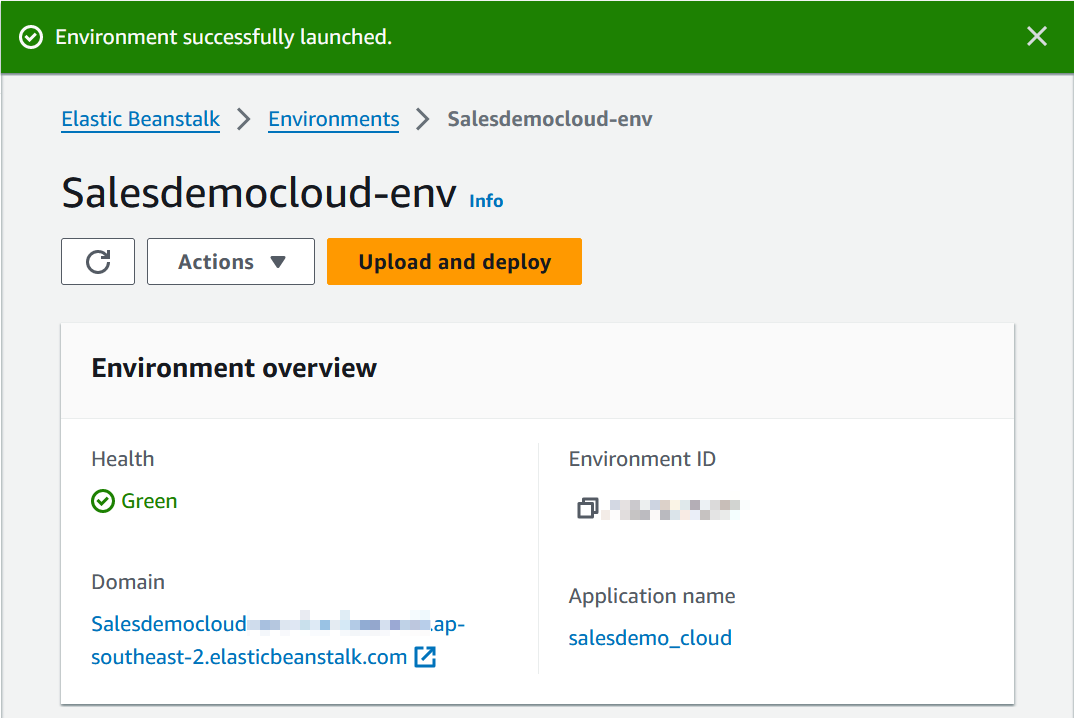Click the chevron after Environments breadcrumb

(423, 119)
